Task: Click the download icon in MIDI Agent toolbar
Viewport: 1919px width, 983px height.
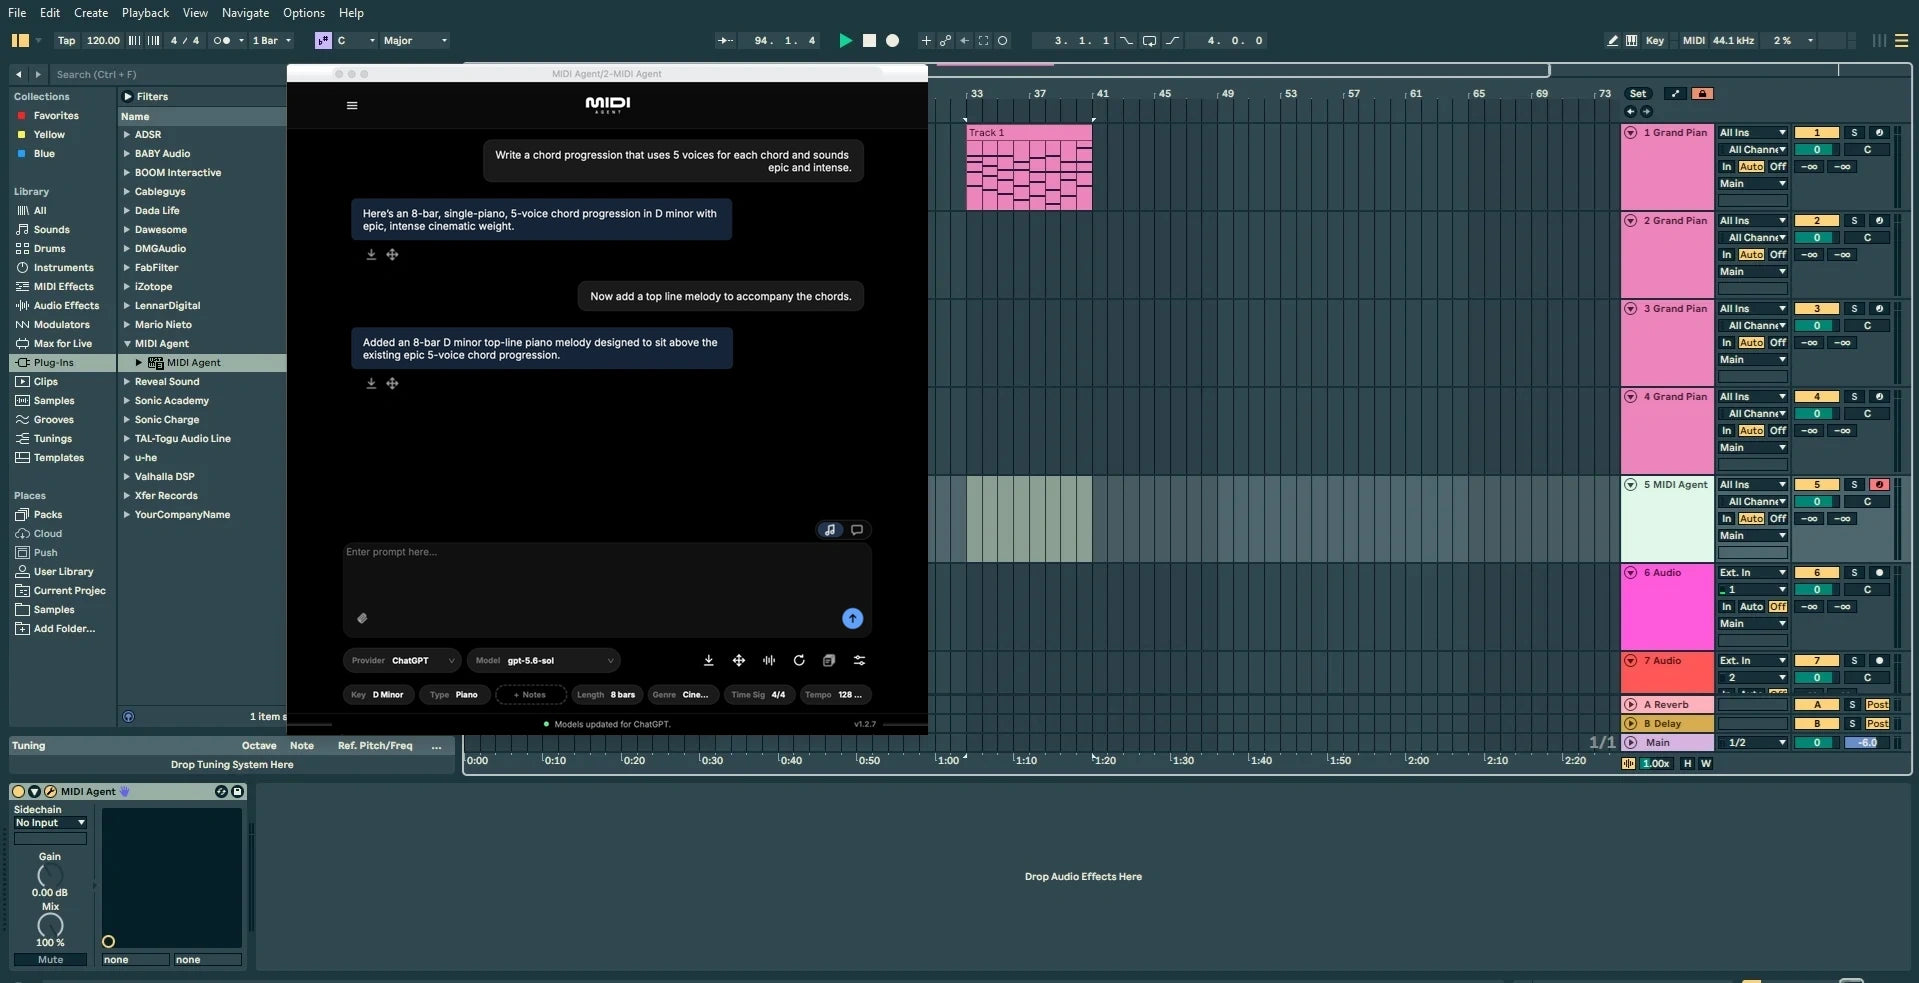Action: coord(708,661)
